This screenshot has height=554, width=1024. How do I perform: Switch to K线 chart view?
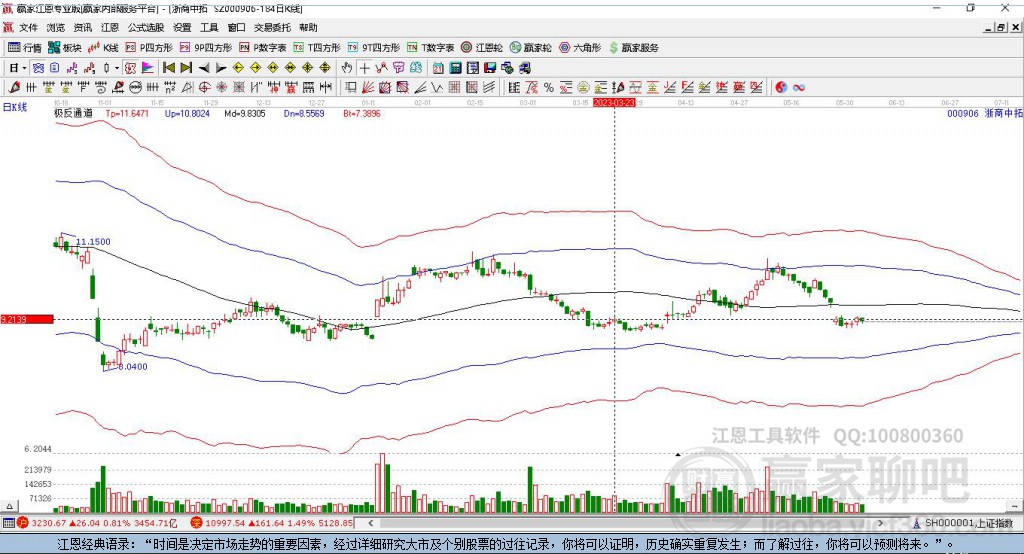point(103,48)
